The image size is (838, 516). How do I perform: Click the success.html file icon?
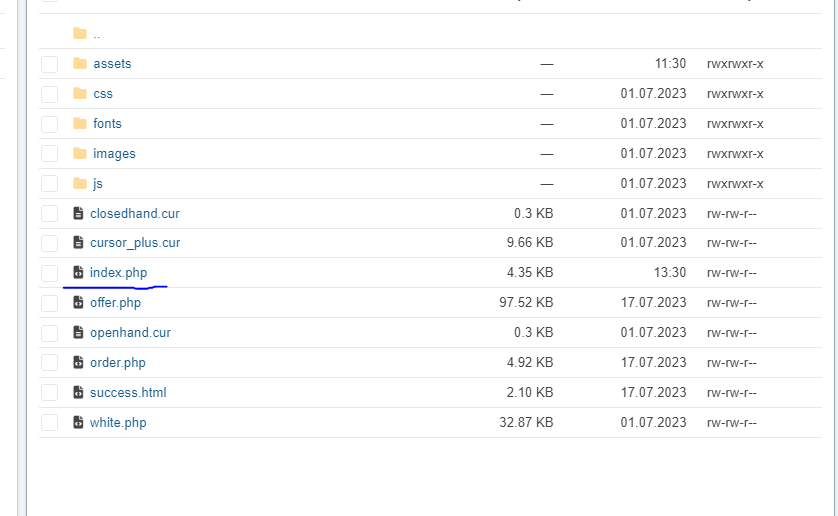tap(79, 392)
